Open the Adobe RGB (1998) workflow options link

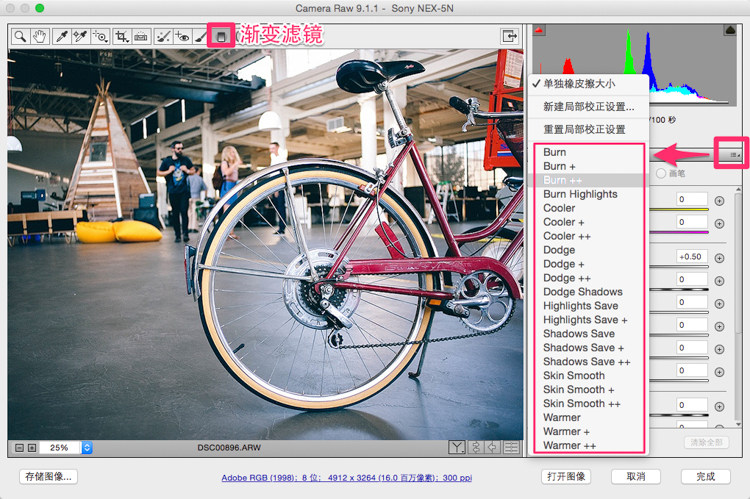coord(347,477)
